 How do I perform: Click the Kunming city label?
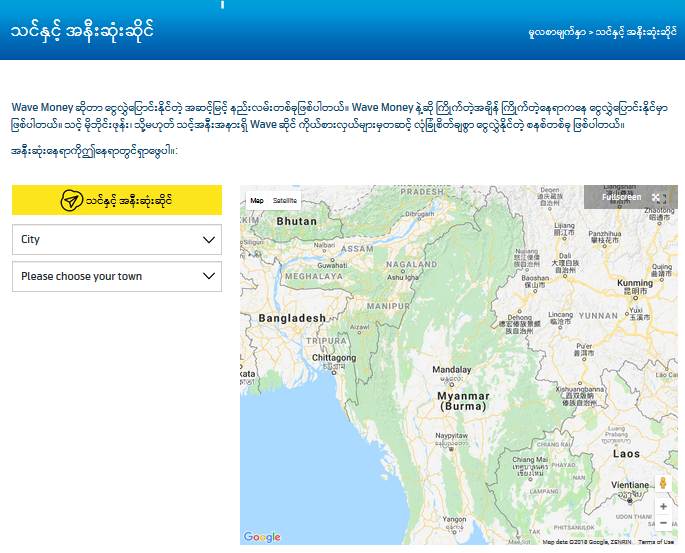point(635,283)
